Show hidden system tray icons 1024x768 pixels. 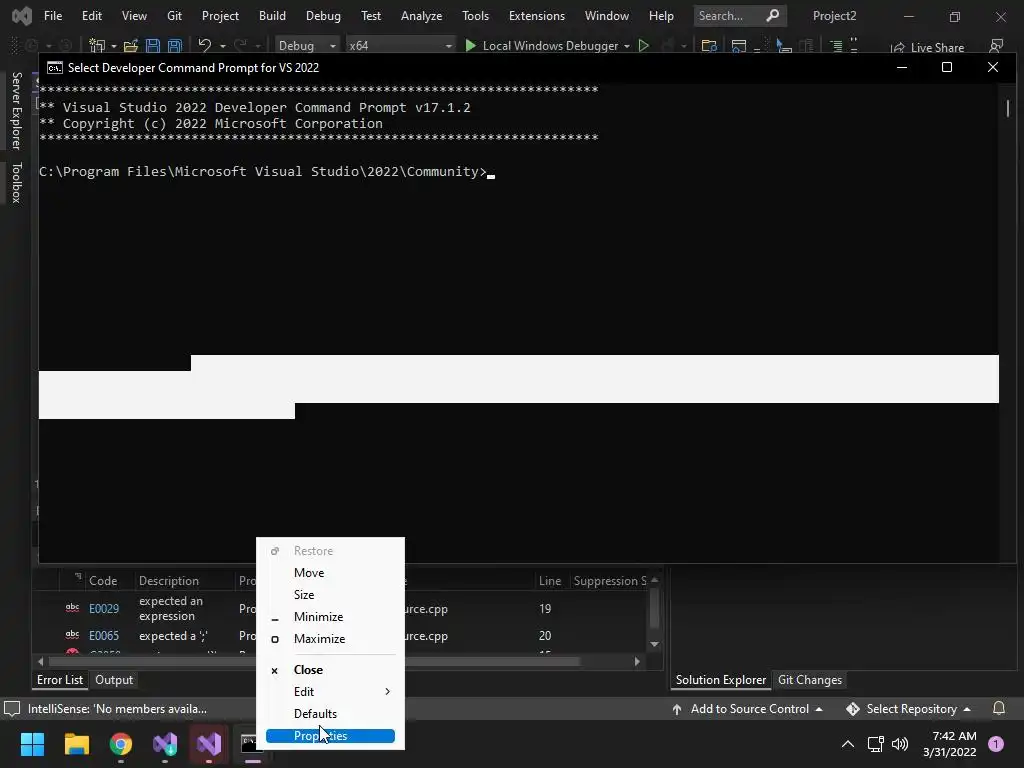click(x=847, y=744)
